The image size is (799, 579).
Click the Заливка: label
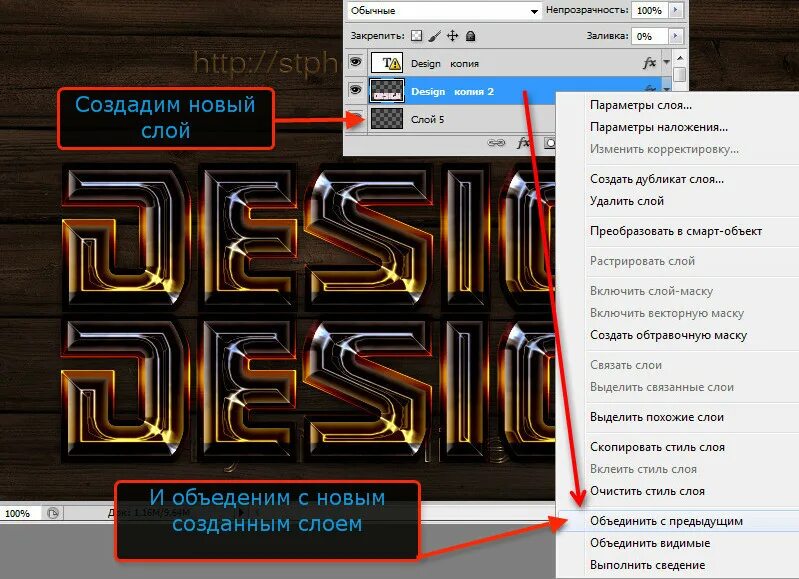(x=607, y=36)
